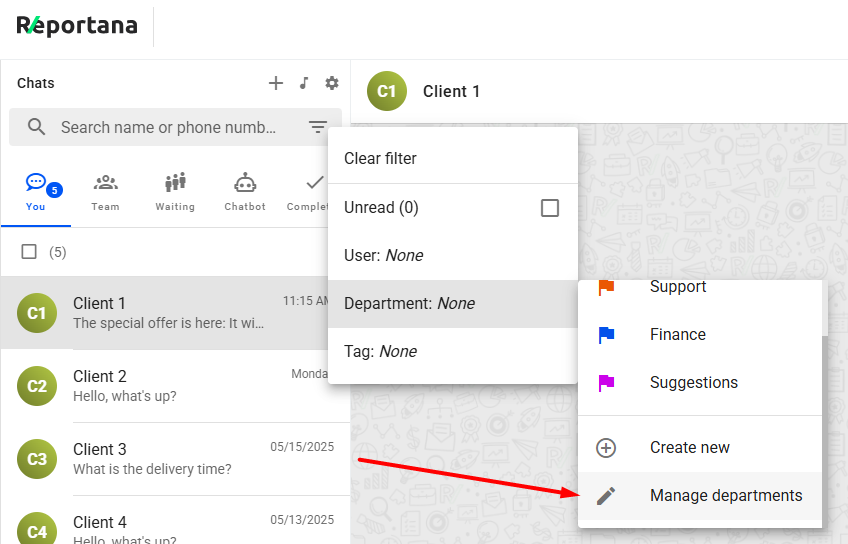The width and height of the screenshot is (848, 544).
Task: Toggle the Unread (0) checkbox
Action: pyautogui.click(x=549, y=208)
